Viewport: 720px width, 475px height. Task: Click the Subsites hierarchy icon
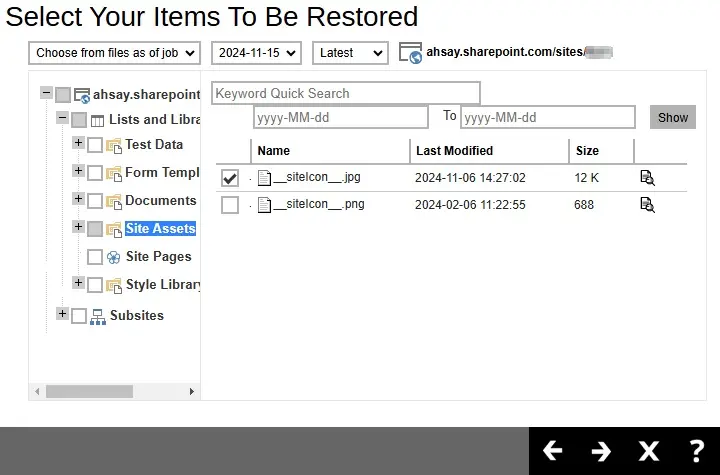coord(98,317)
